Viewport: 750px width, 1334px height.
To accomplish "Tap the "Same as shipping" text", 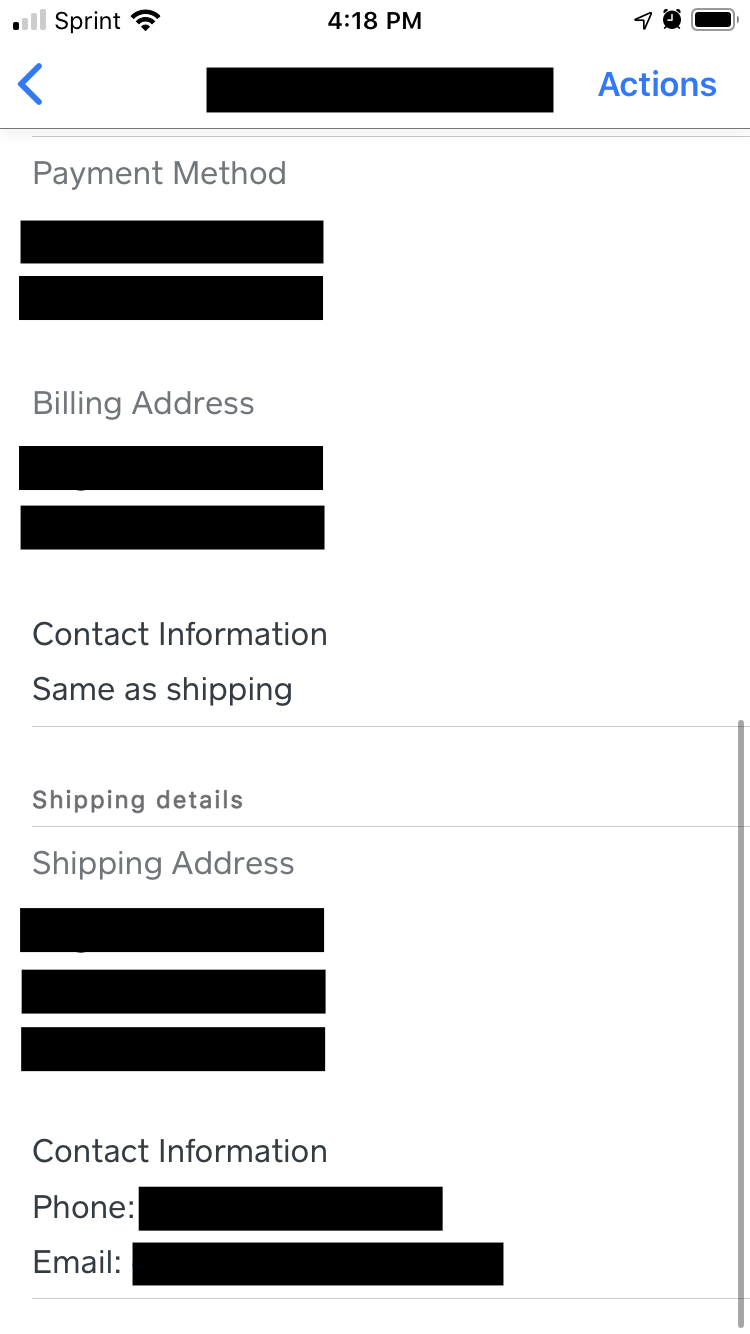I will pyautogui.click(x=162, y=689).
